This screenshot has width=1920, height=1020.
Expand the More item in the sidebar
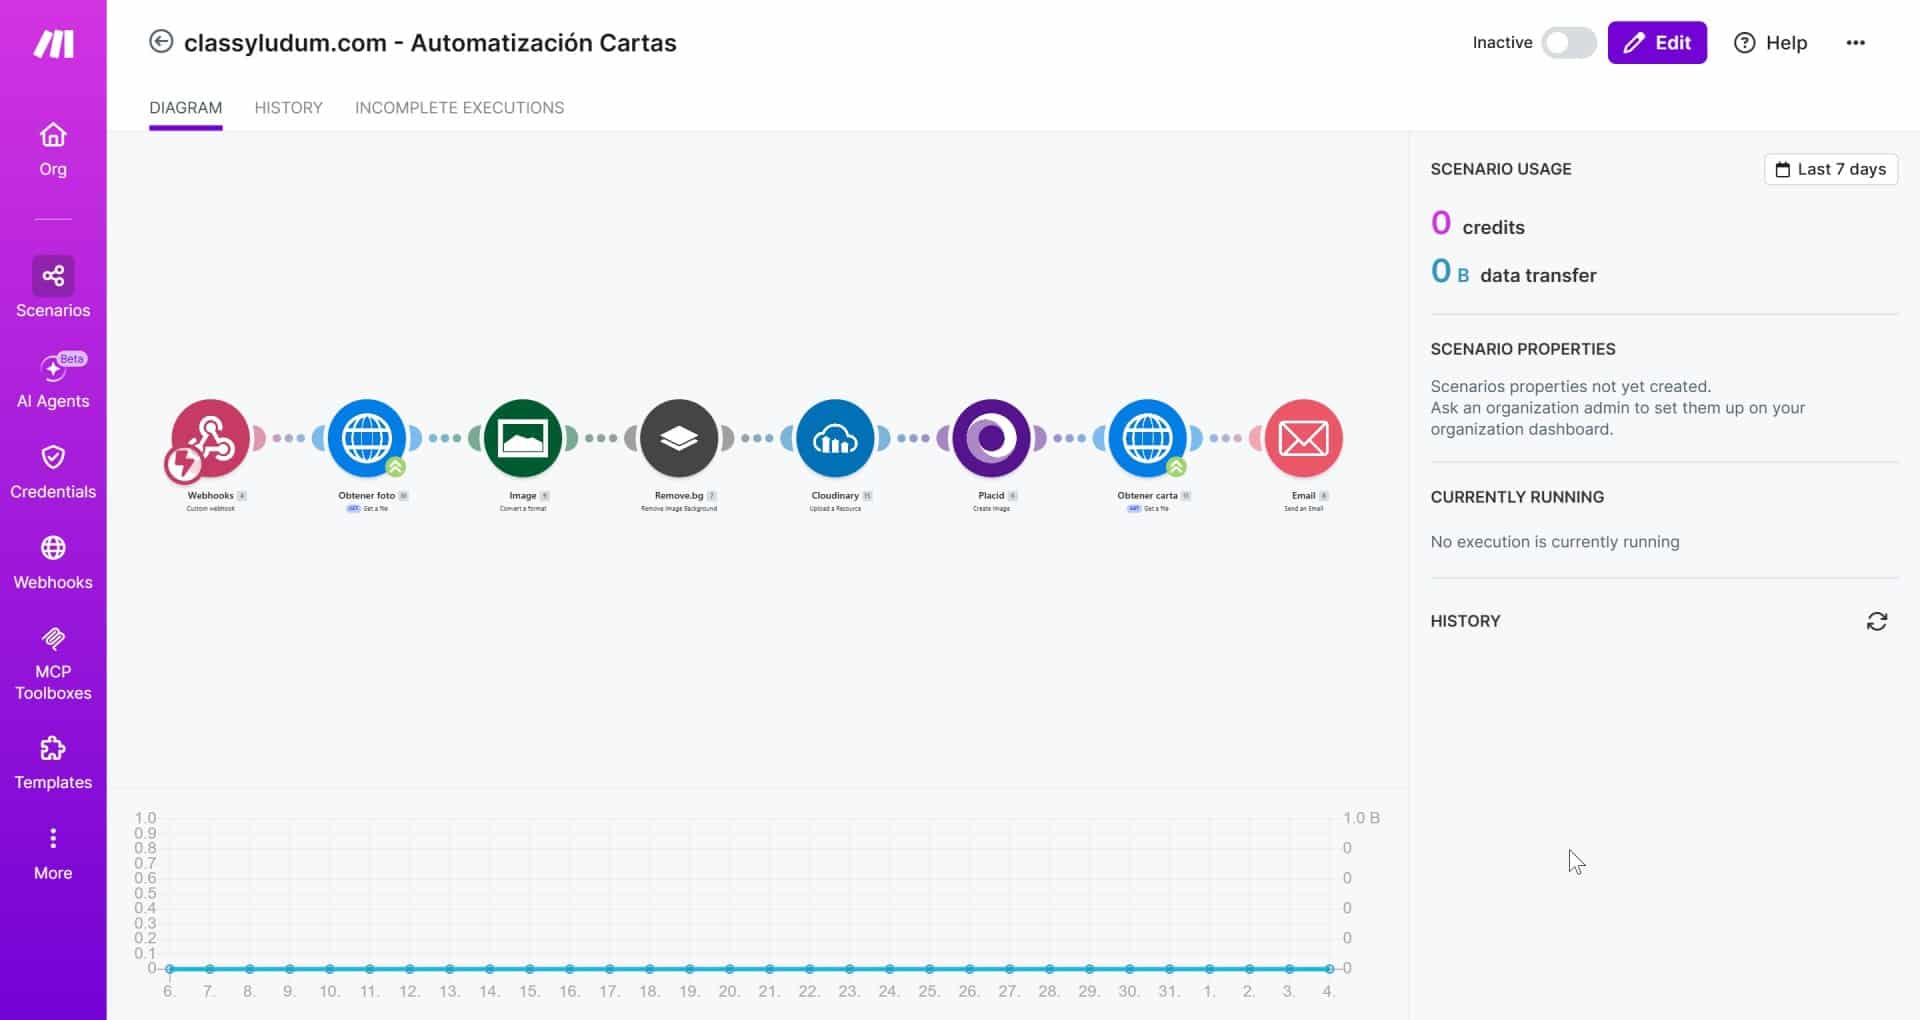[x=53, y=853]
